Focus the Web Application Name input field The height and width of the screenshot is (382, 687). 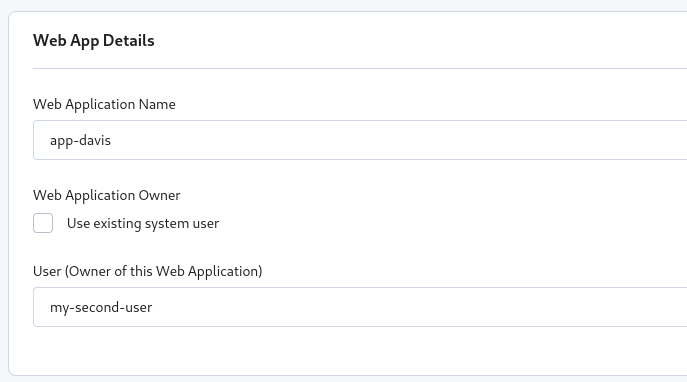click(360, 140)
